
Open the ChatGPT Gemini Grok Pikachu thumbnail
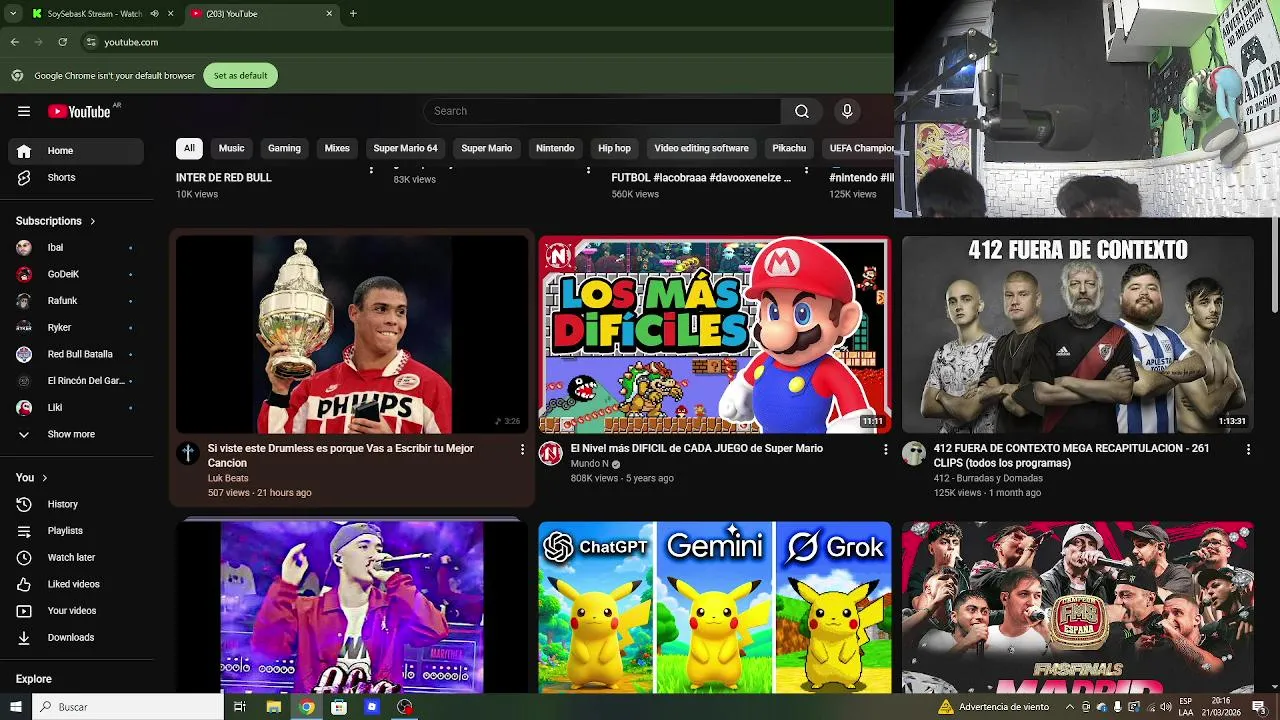coord(715,607)
